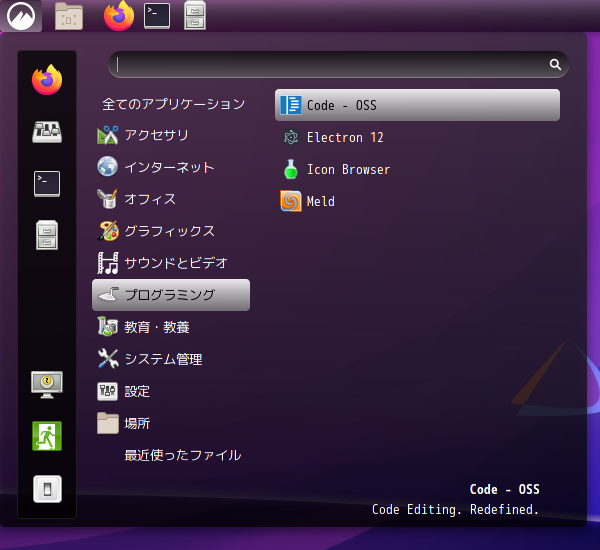
Task: Click the システム管理 wrench icon
Action: point(108,359)
